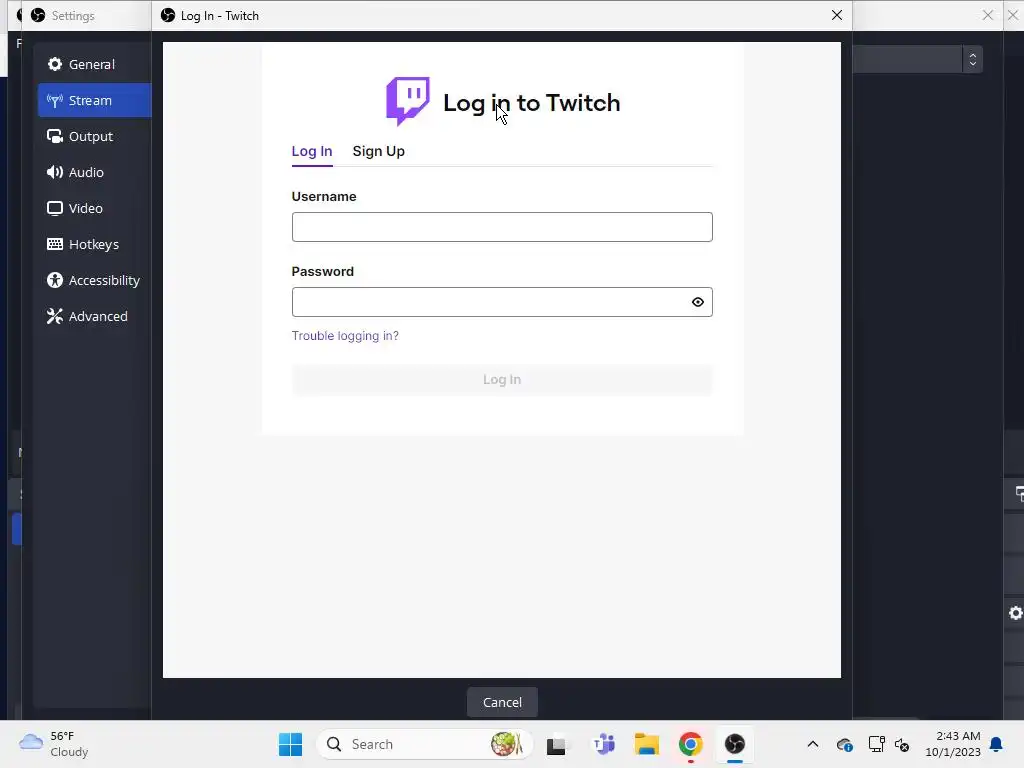Open the clock and date panel
This screenshot has height=768, width=1024.
953,744
